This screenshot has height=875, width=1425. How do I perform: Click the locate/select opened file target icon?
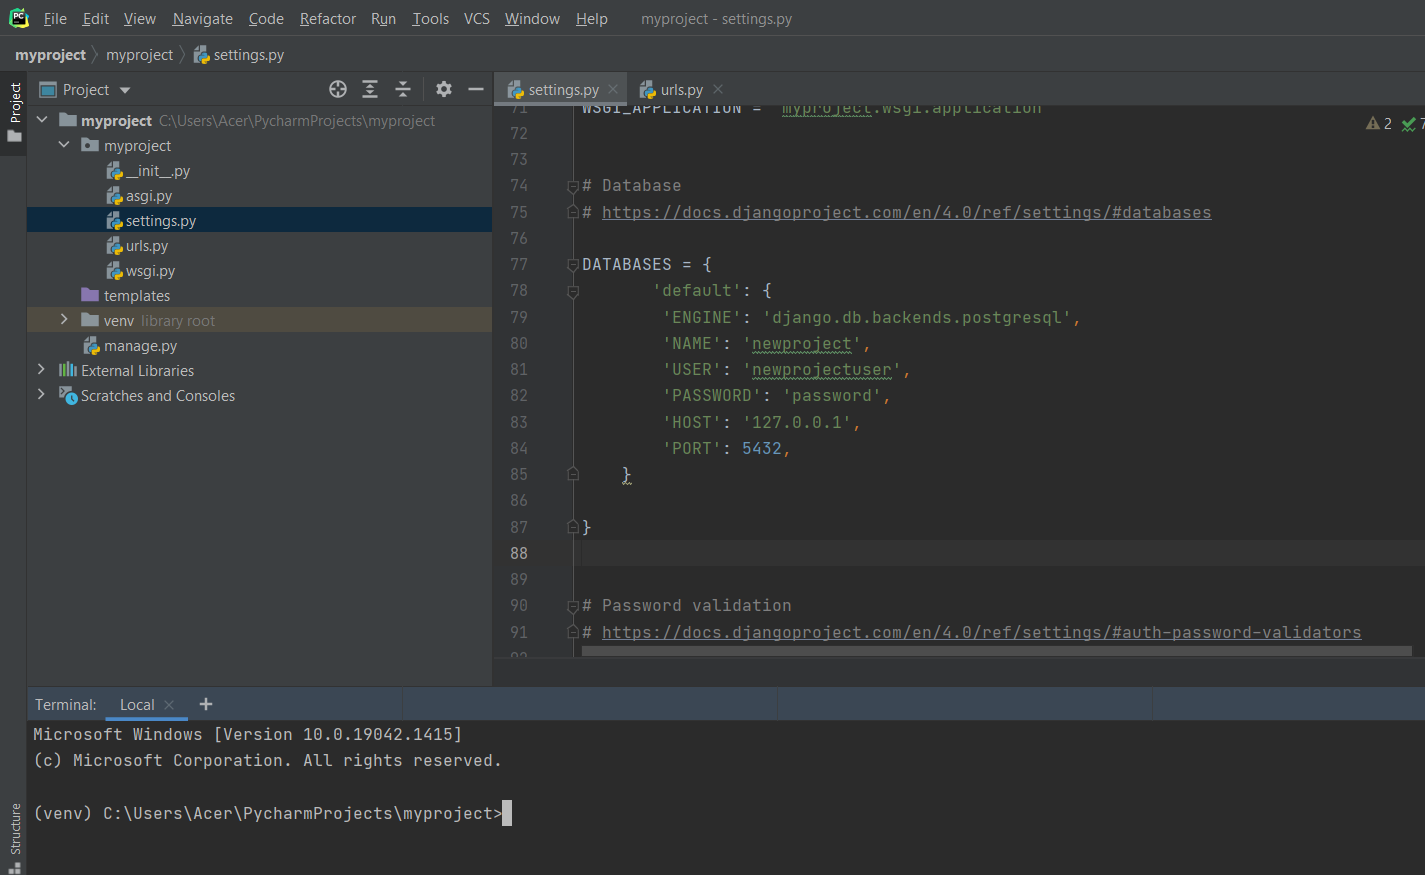[338, 89]
